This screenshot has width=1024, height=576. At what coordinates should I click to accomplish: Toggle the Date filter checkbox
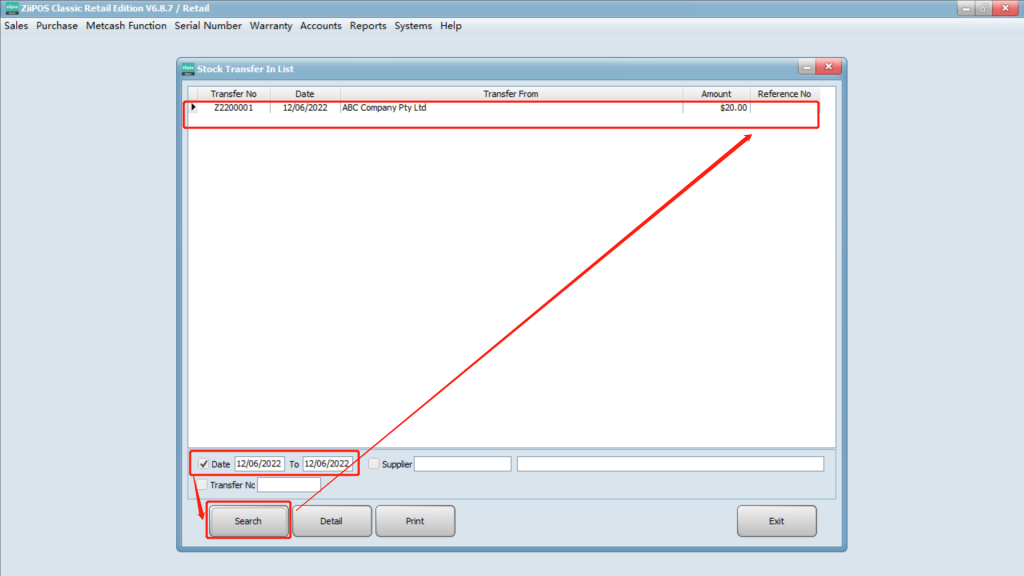(204, 464)
